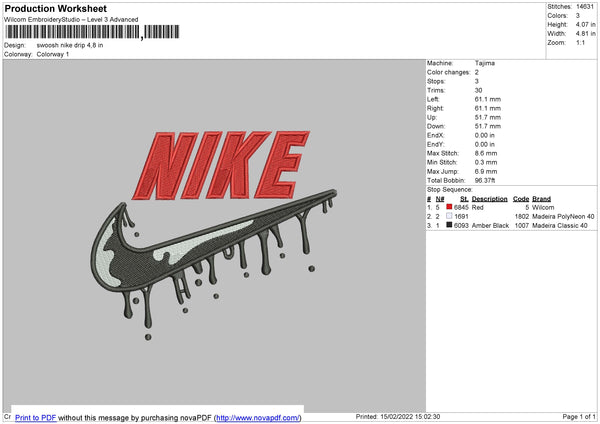Select the stitch number 6093

pyautogui.click(x=461, y=226)
